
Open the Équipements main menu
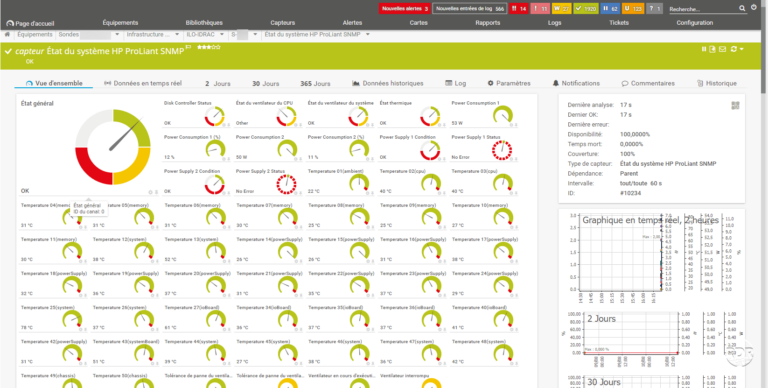(120, 23)
